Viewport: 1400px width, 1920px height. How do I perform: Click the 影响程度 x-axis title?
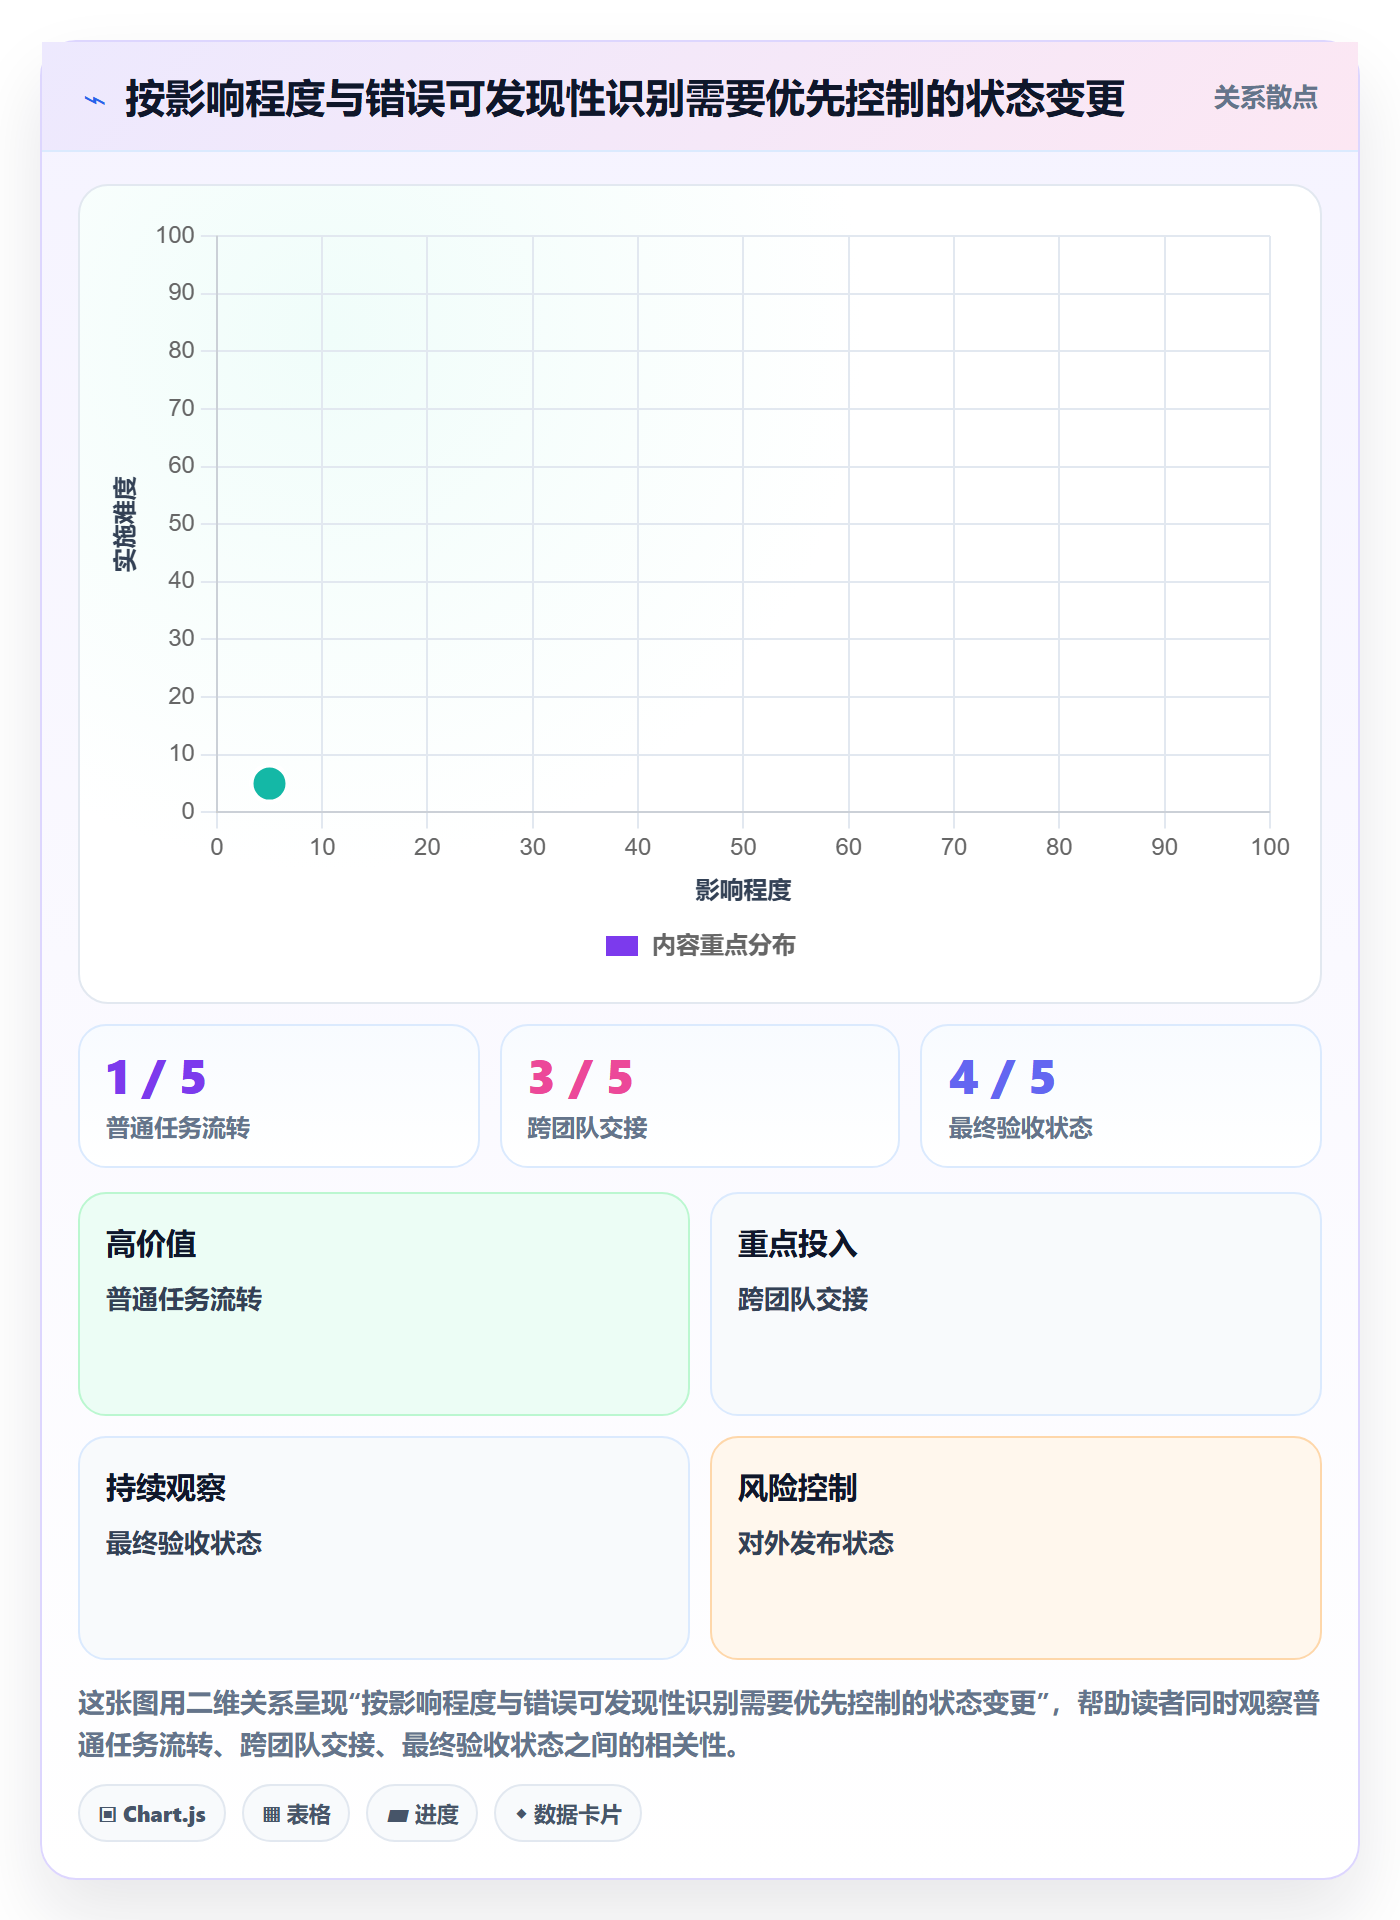click(x=743, y=890)
